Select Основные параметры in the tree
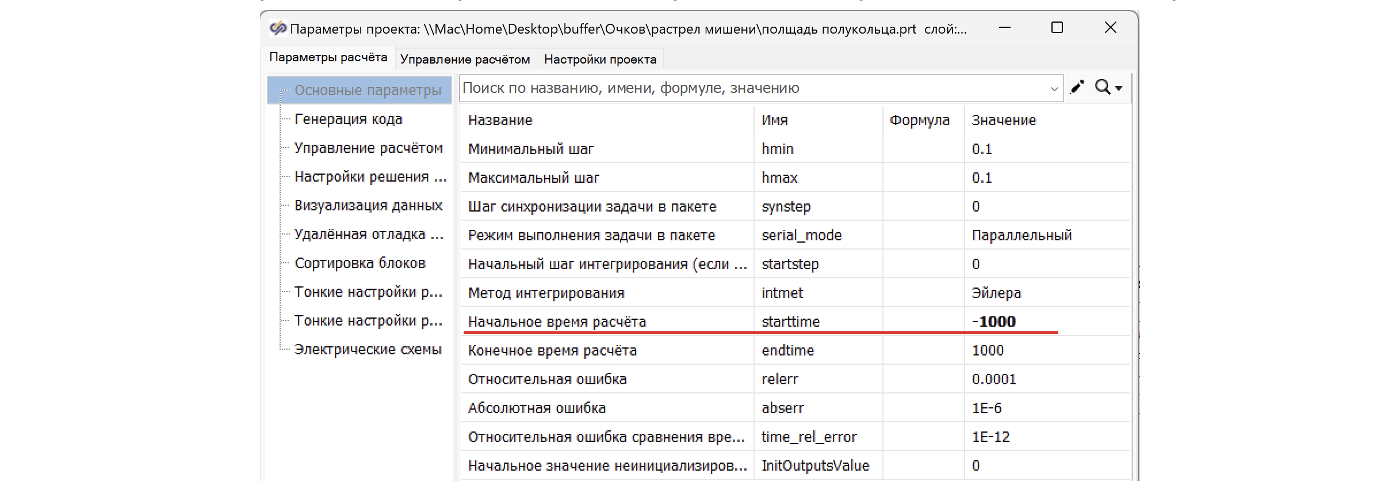The image size is (1376, 486). 367,90
